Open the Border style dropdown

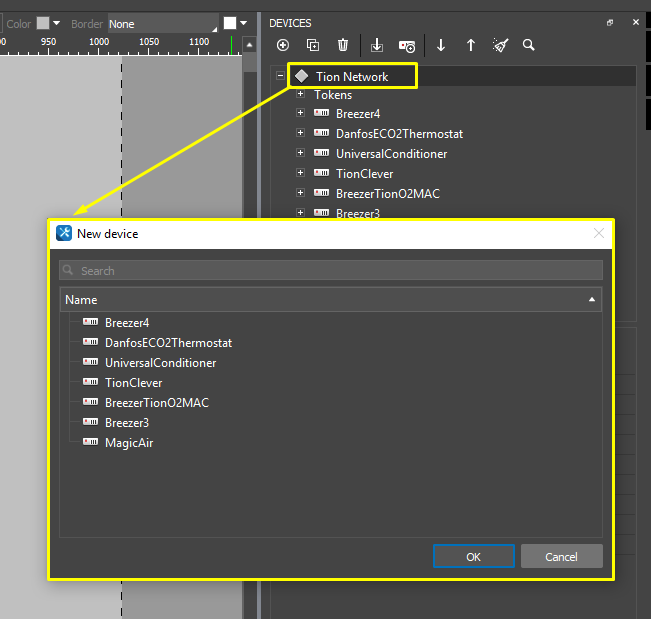coord(162,23)
